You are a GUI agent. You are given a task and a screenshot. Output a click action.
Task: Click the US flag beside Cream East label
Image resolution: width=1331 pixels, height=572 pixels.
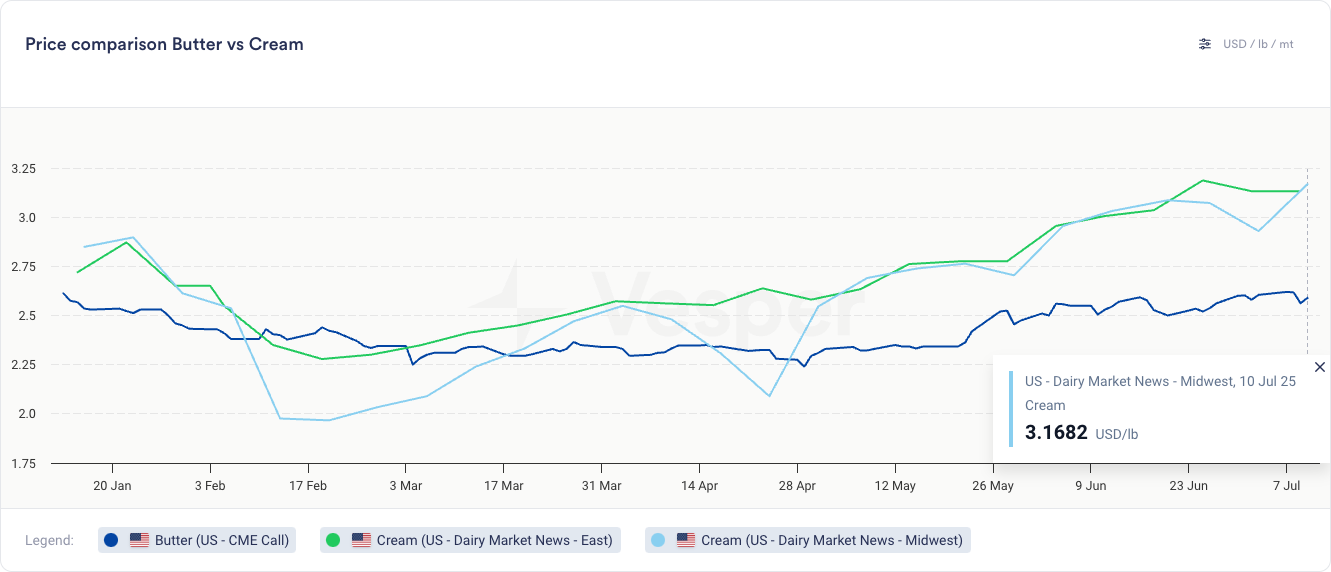pyautogui.click(x=361, y=540)
